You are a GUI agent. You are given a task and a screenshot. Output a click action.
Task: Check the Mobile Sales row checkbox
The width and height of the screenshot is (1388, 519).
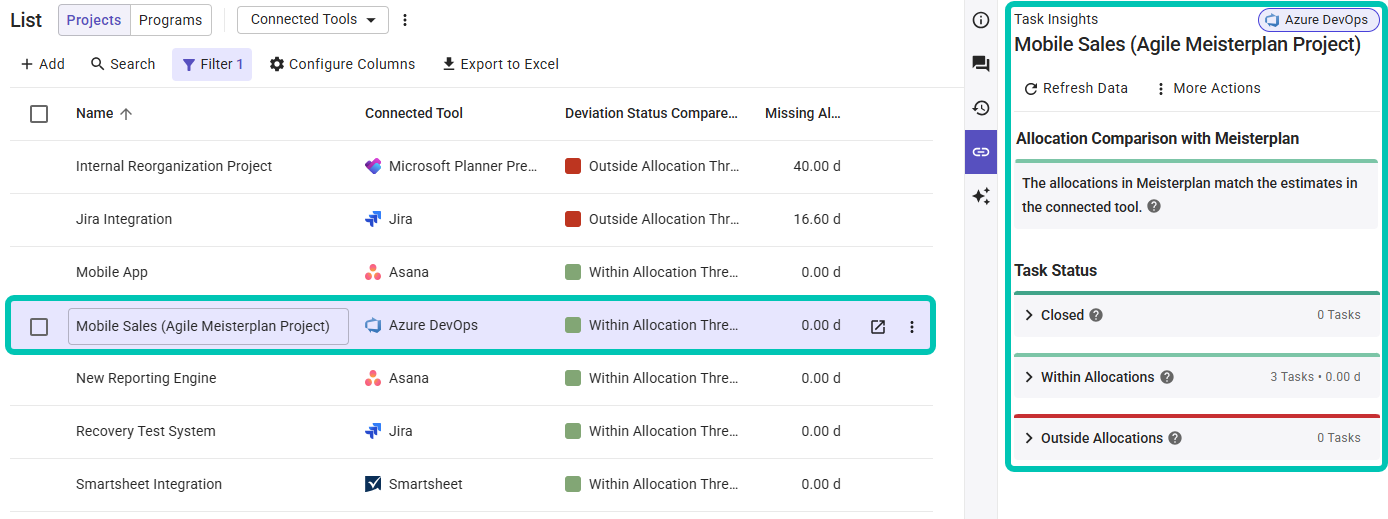(39, 326)
